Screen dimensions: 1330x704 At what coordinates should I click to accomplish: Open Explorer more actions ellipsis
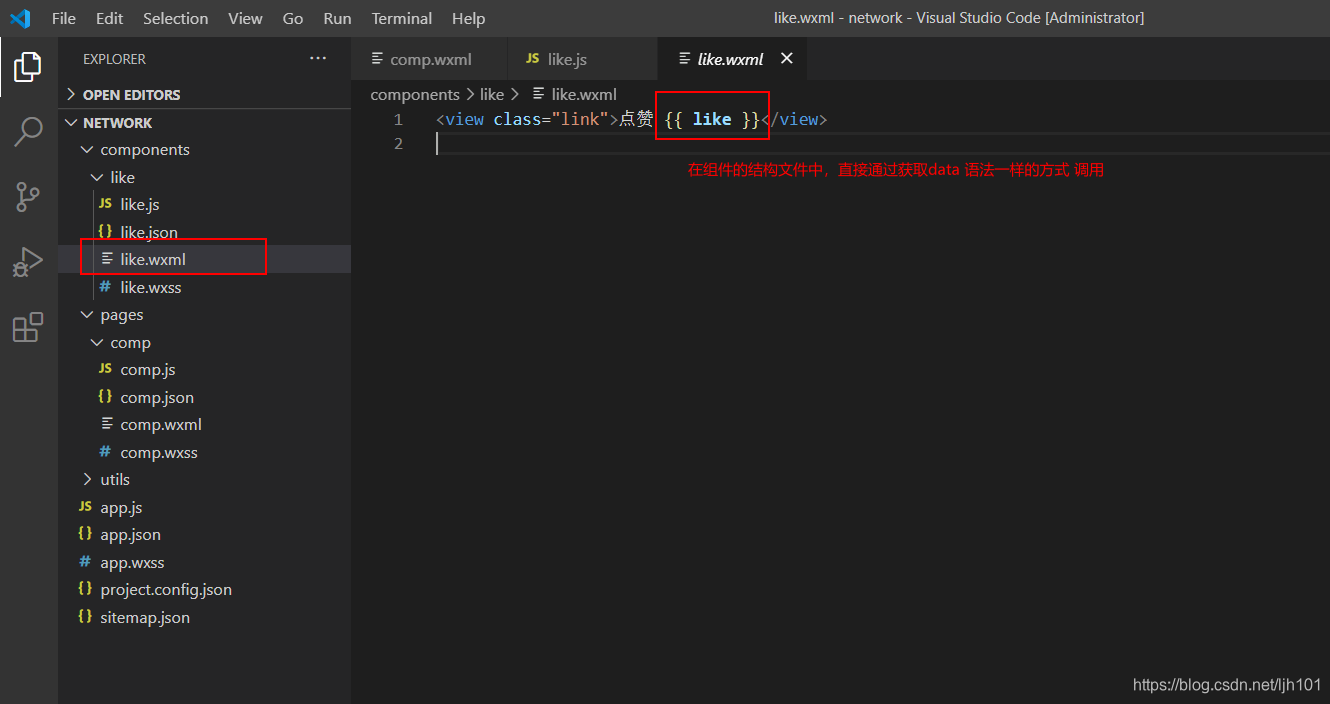318,59
